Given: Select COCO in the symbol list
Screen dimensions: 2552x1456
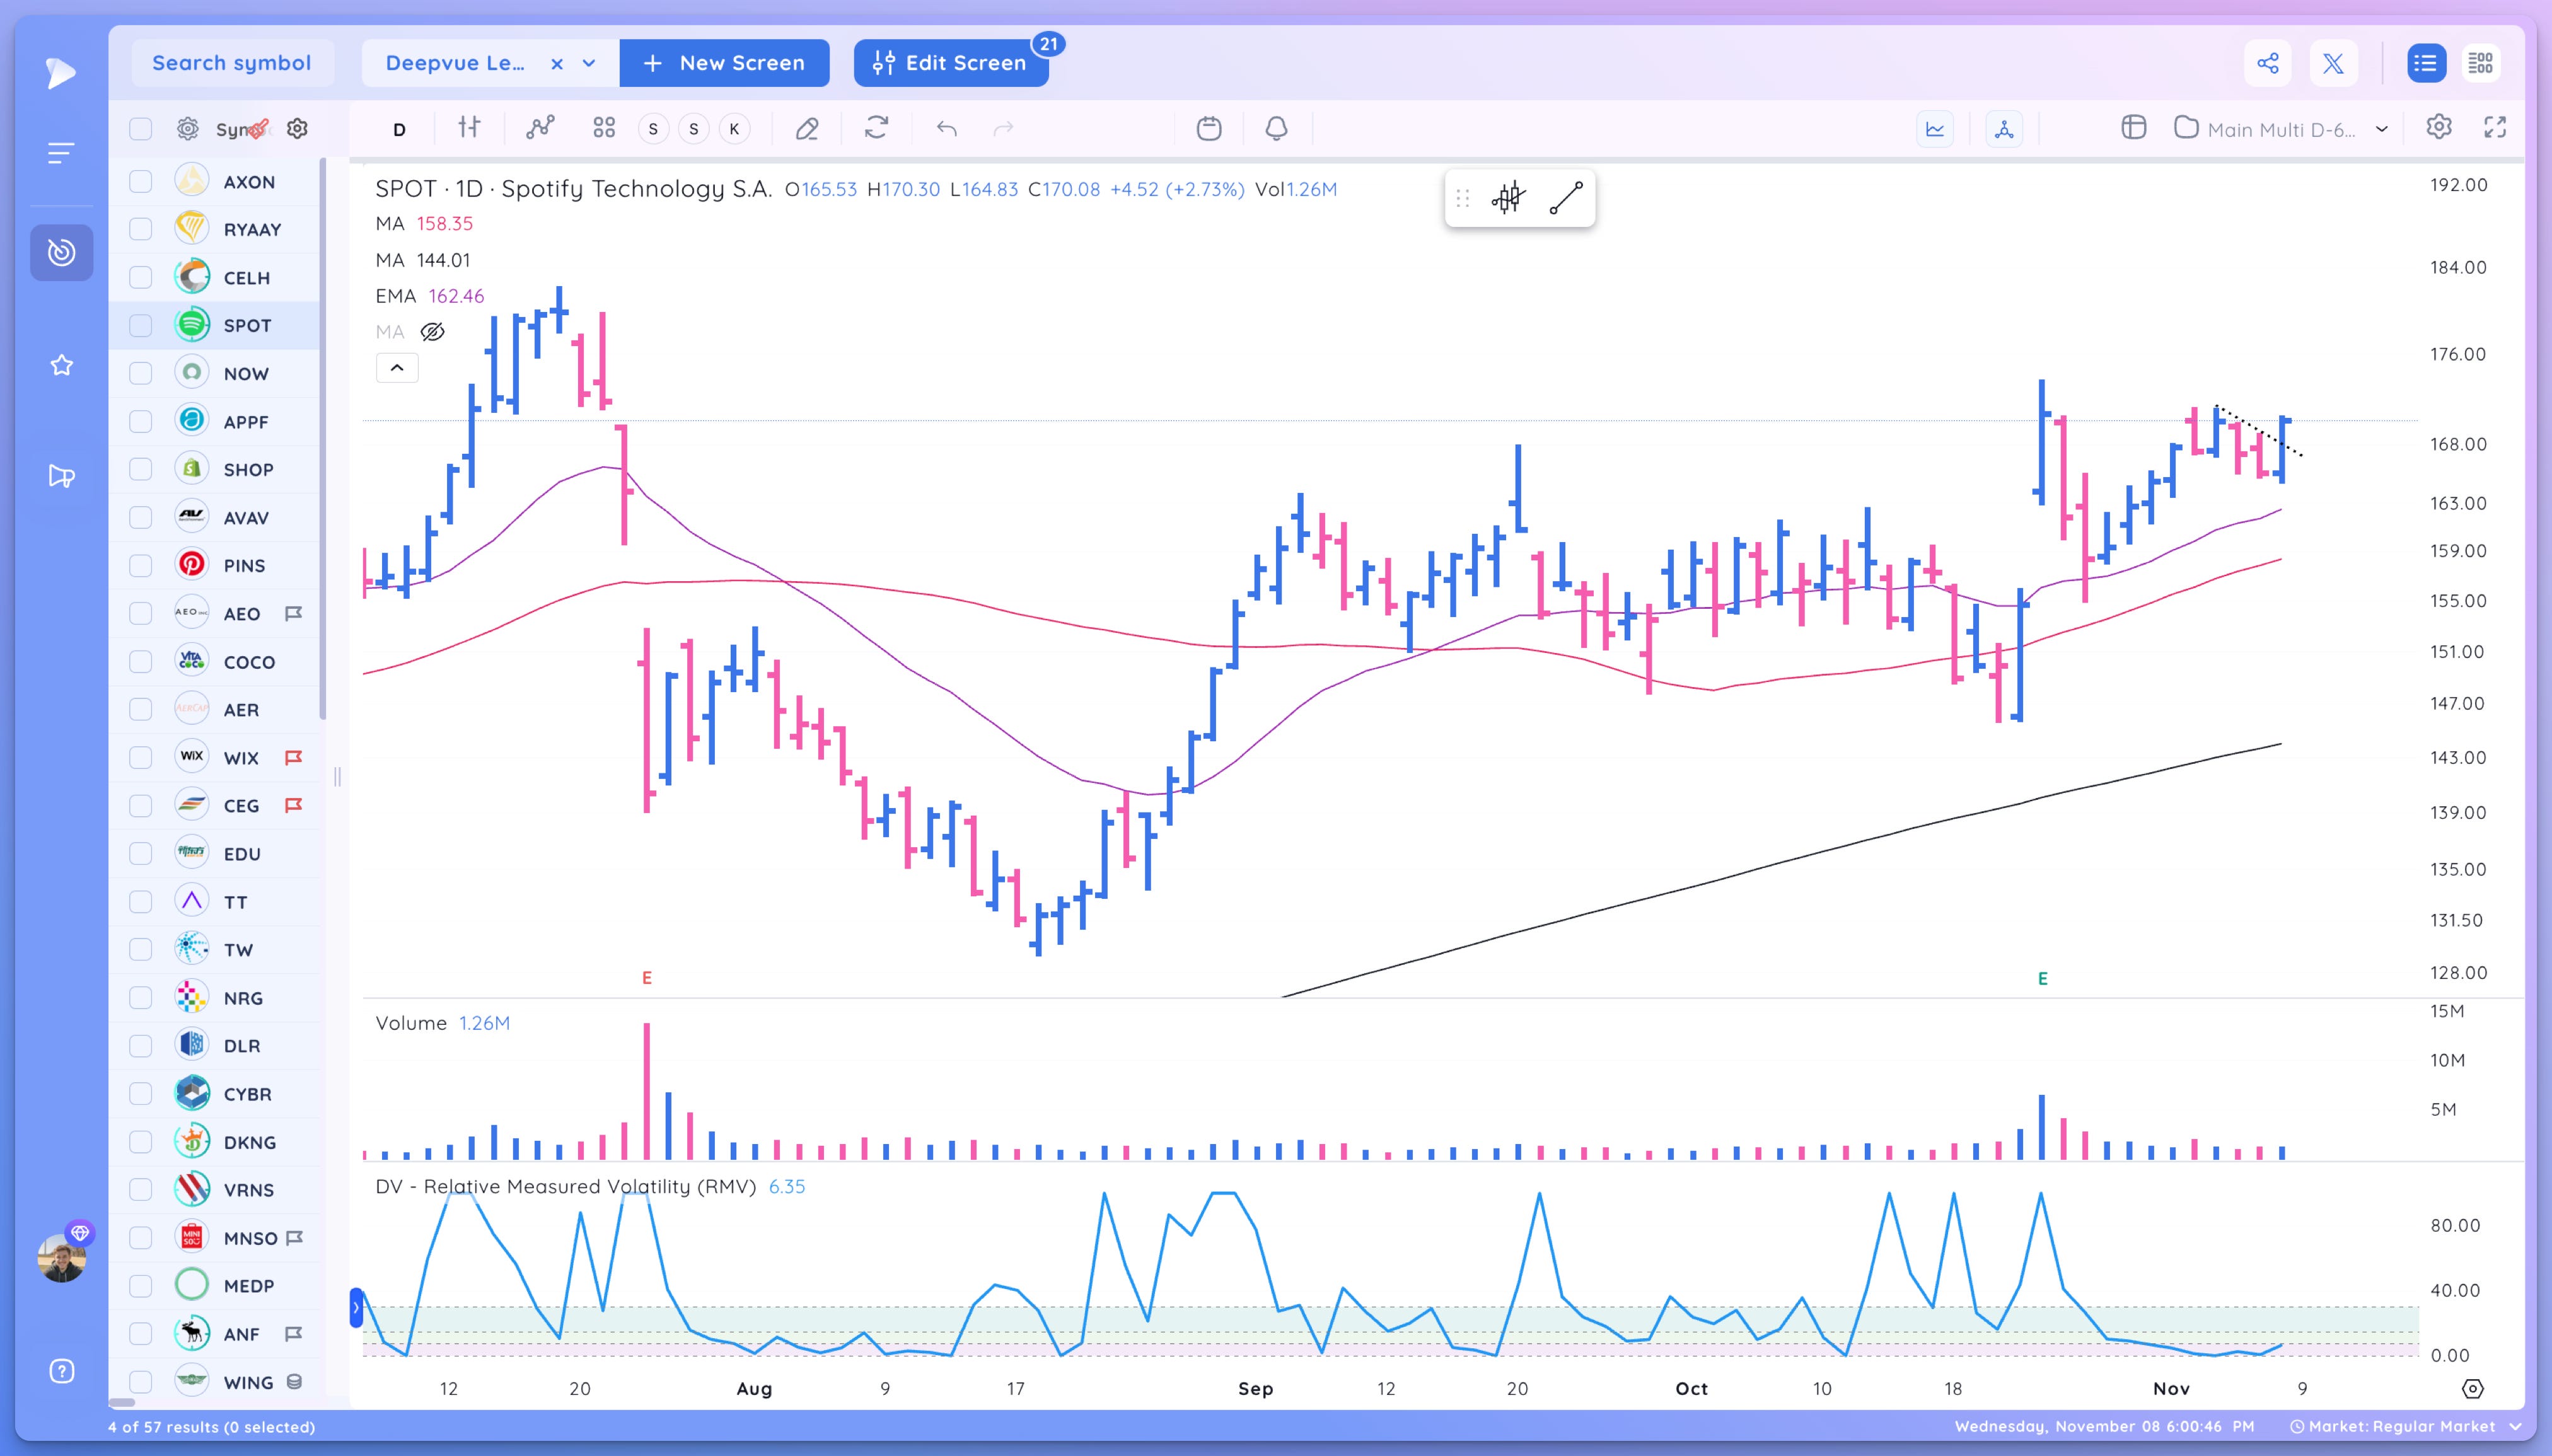Looking at the screenshot, I should pos(249,661).
